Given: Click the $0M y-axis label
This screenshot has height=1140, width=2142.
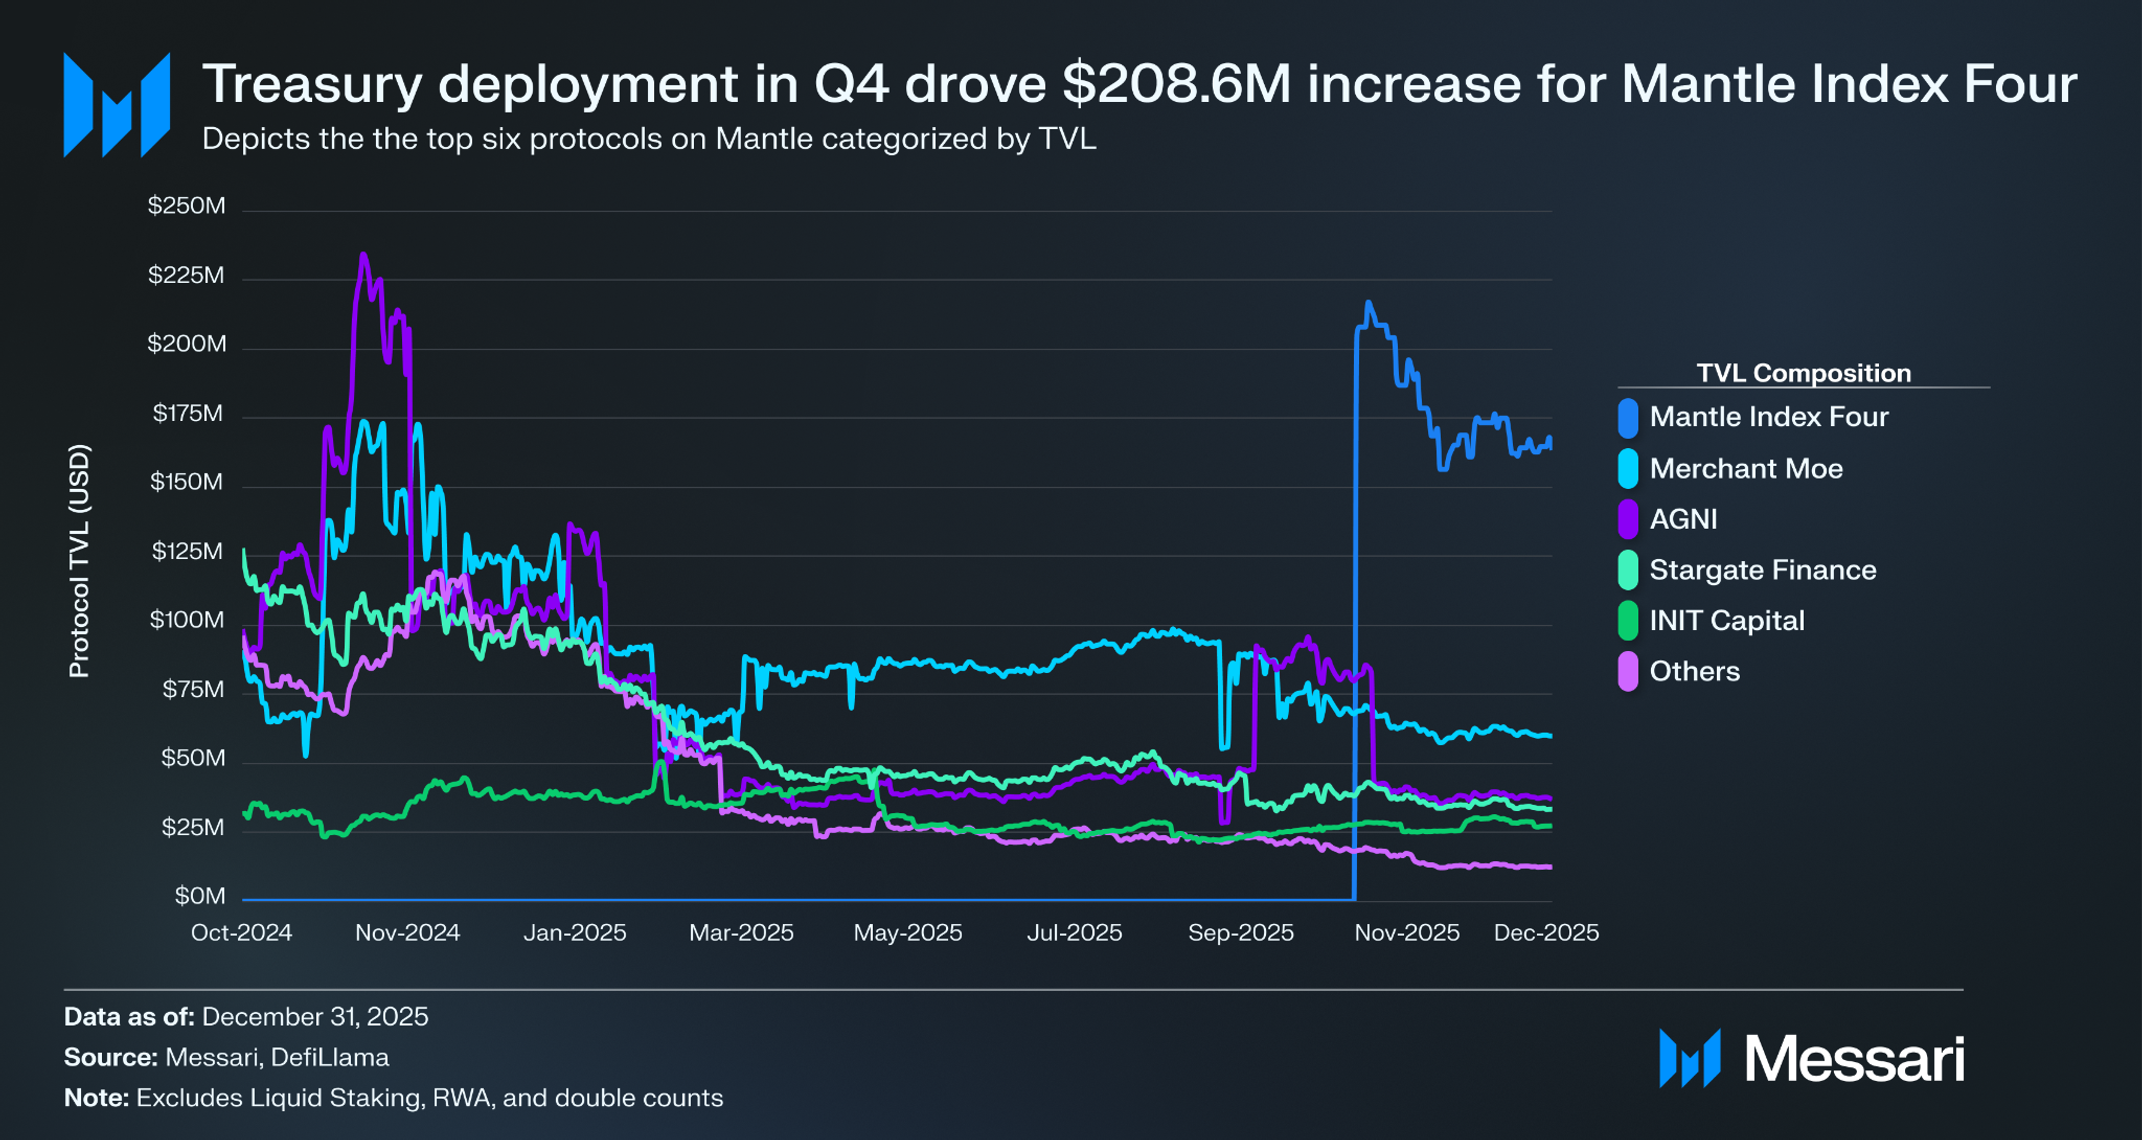Looking at the screenshot, I should point(200,896).
